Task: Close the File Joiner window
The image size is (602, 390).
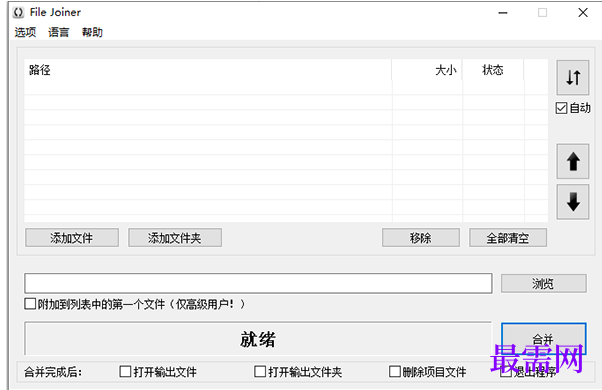Action: click(x=583, y=13)
